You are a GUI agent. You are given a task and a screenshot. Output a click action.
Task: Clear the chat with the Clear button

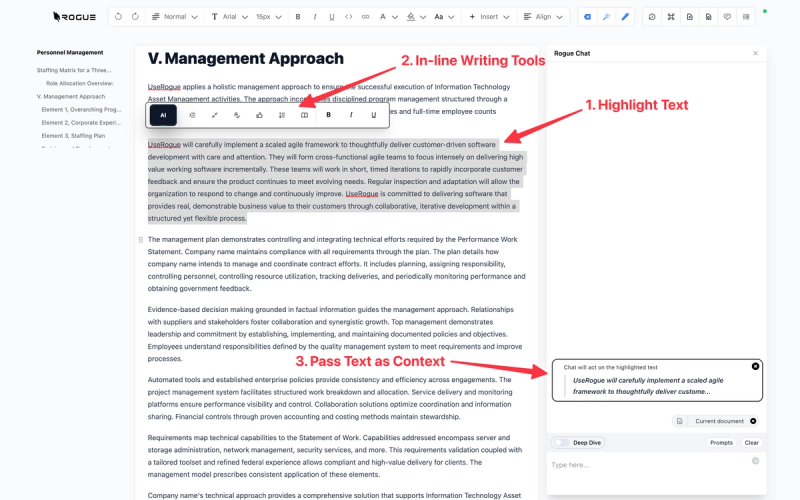click(x=751, y=442)
